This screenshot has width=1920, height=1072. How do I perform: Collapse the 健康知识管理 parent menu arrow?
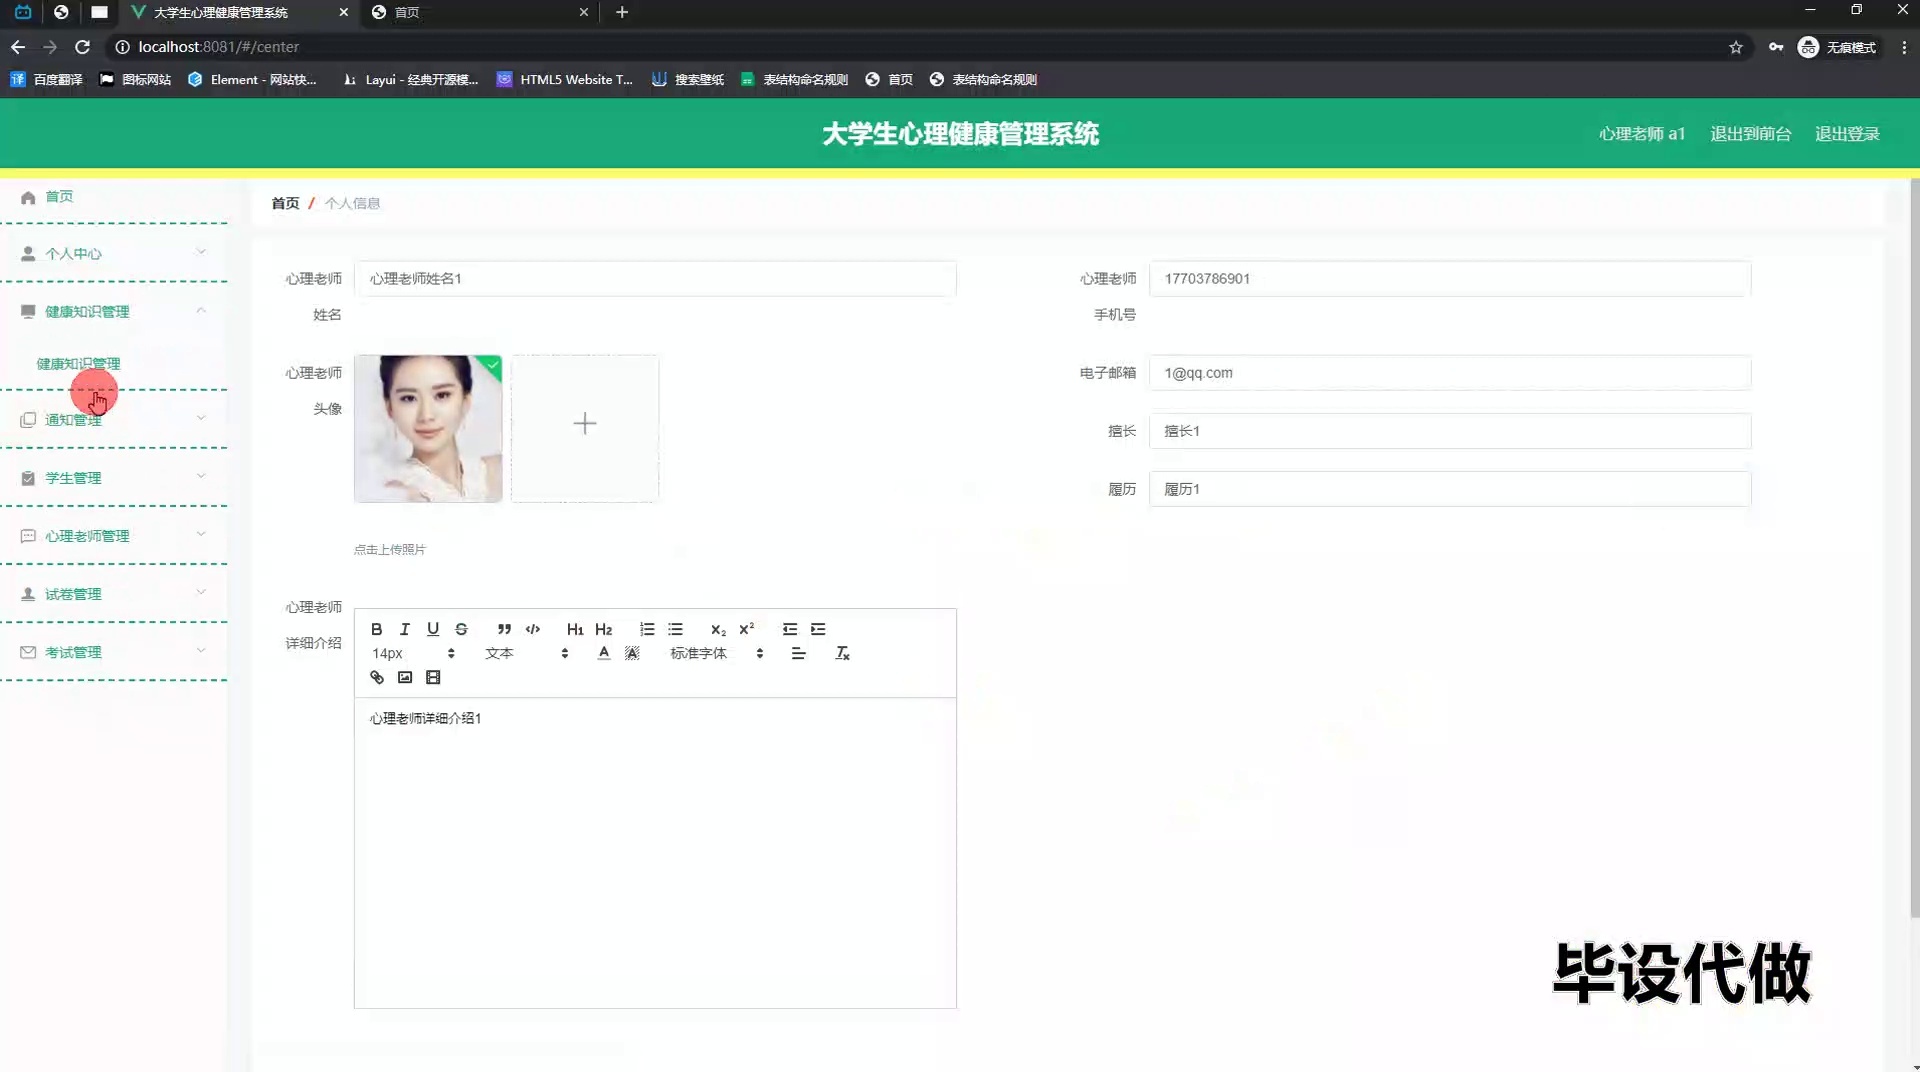(201, 311)
